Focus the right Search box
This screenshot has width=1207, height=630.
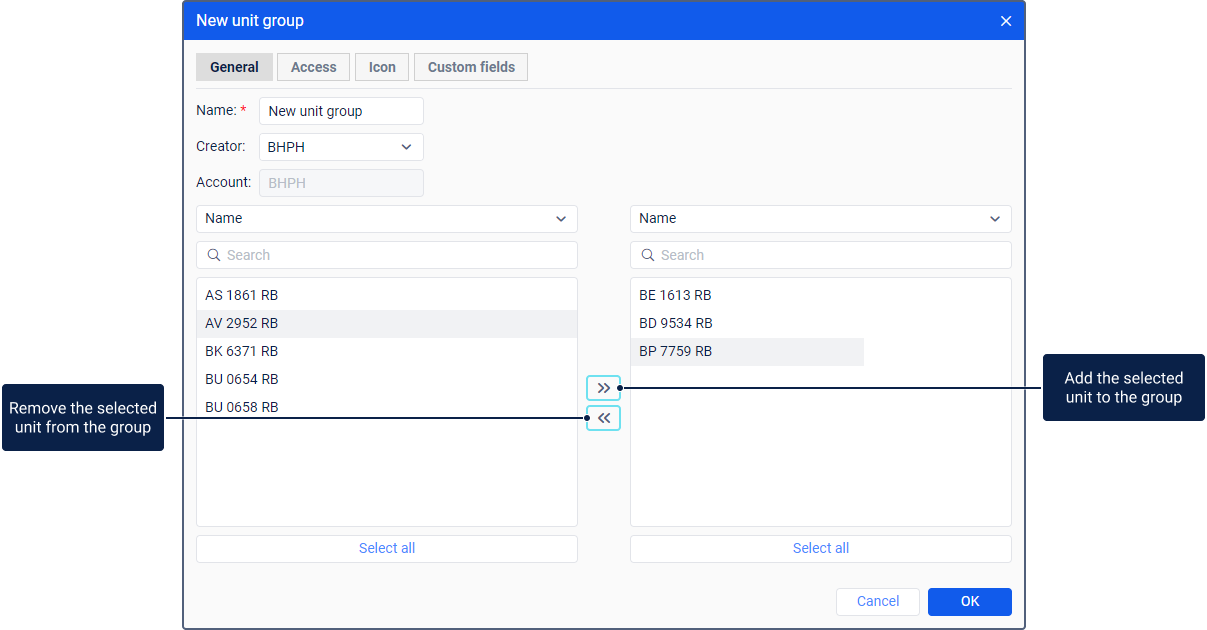tap(821, 255)
